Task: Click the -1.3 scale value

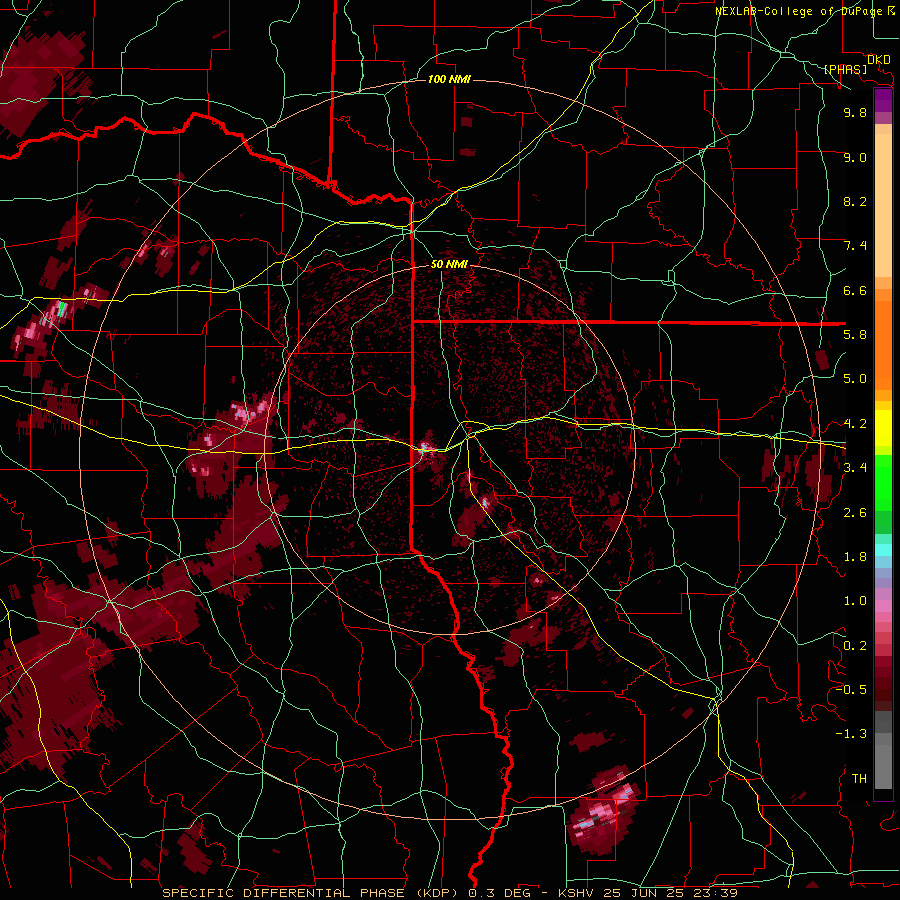Action: pos(851,734)
